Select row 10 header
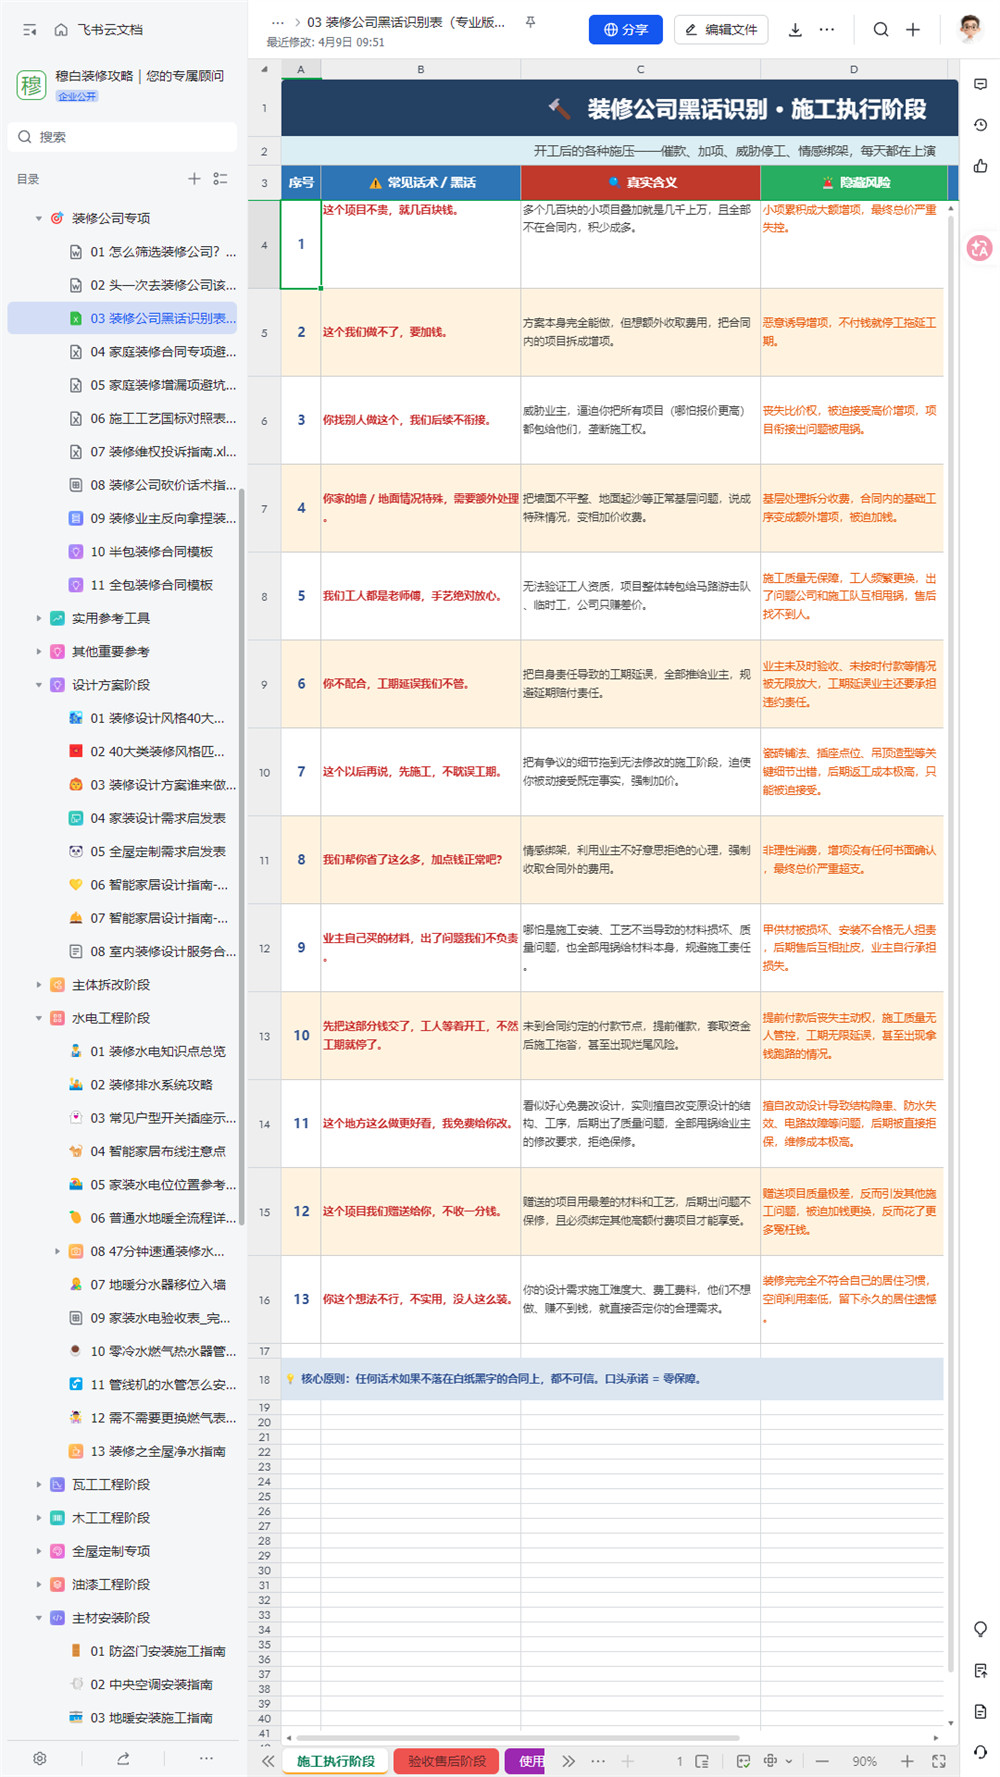 pos(264,772)
